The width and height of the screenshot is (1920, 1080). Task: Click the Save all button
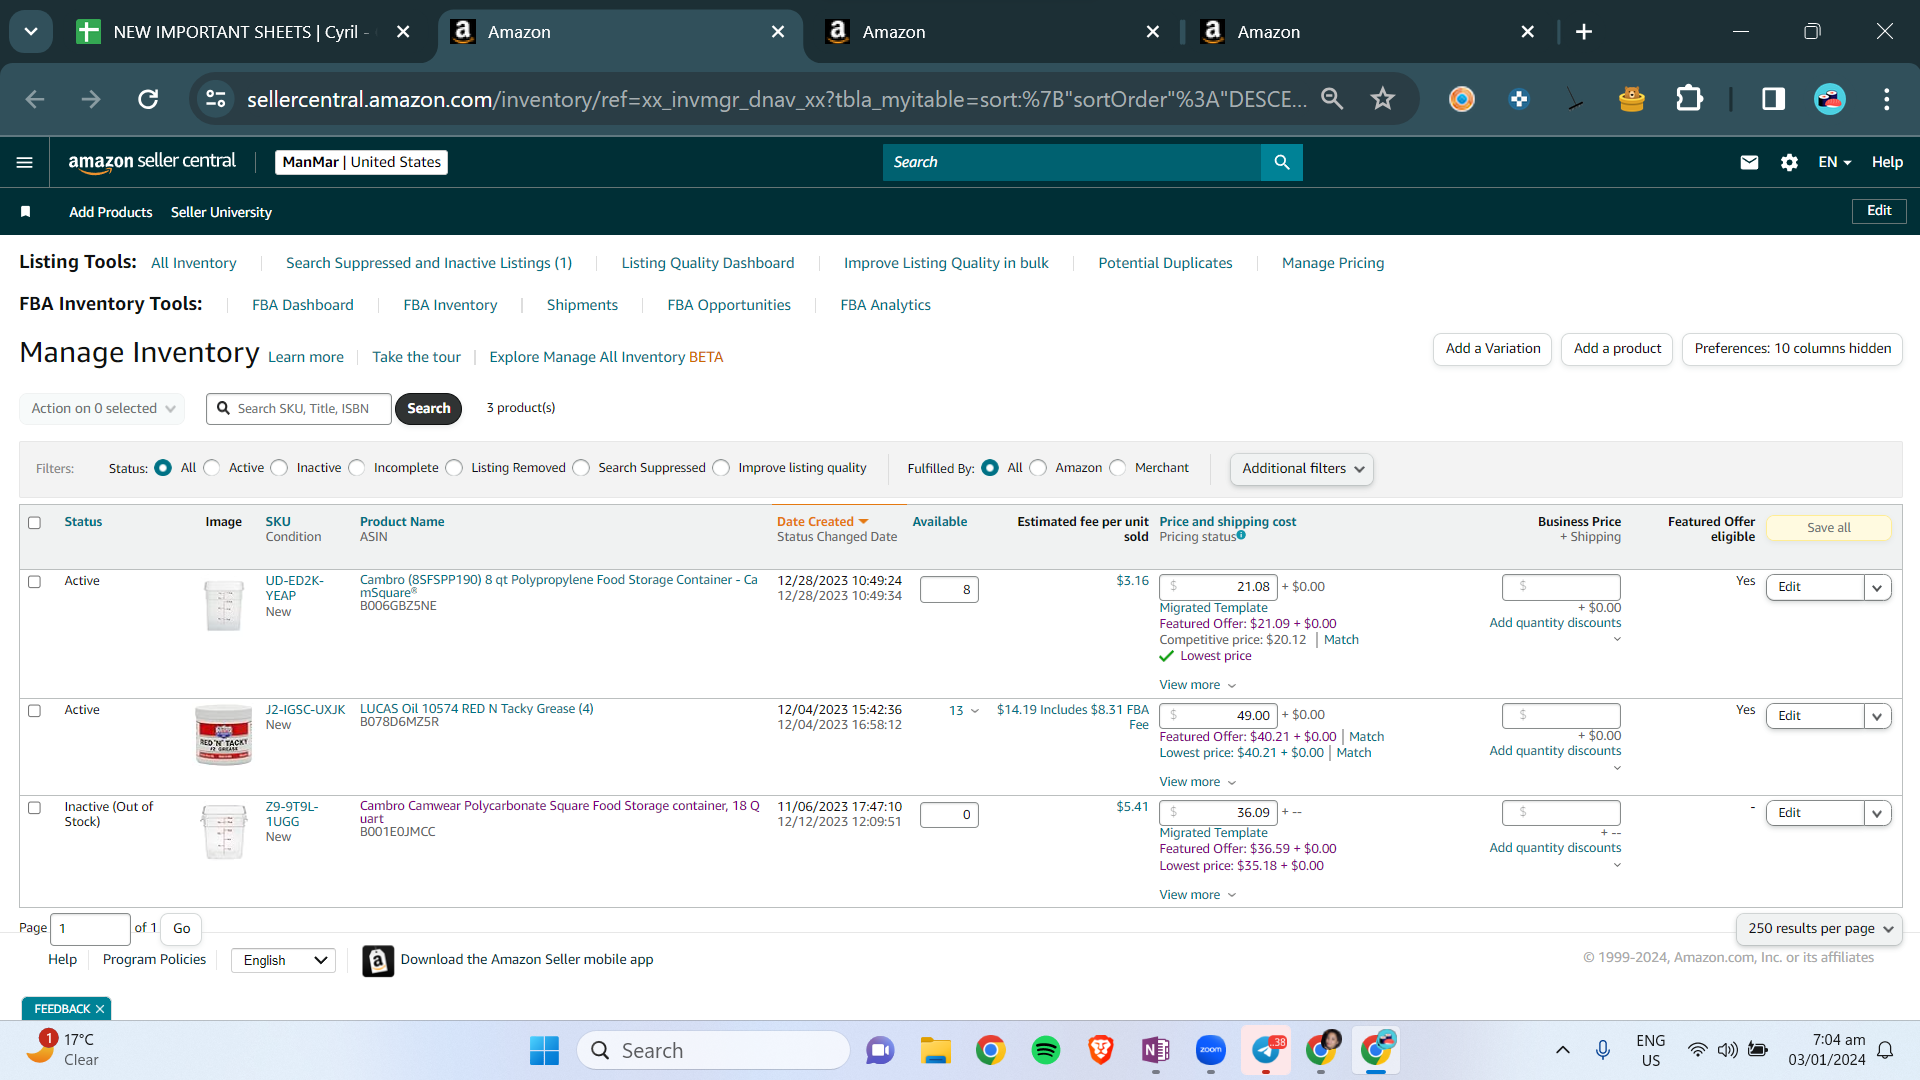coord(1829,528)
